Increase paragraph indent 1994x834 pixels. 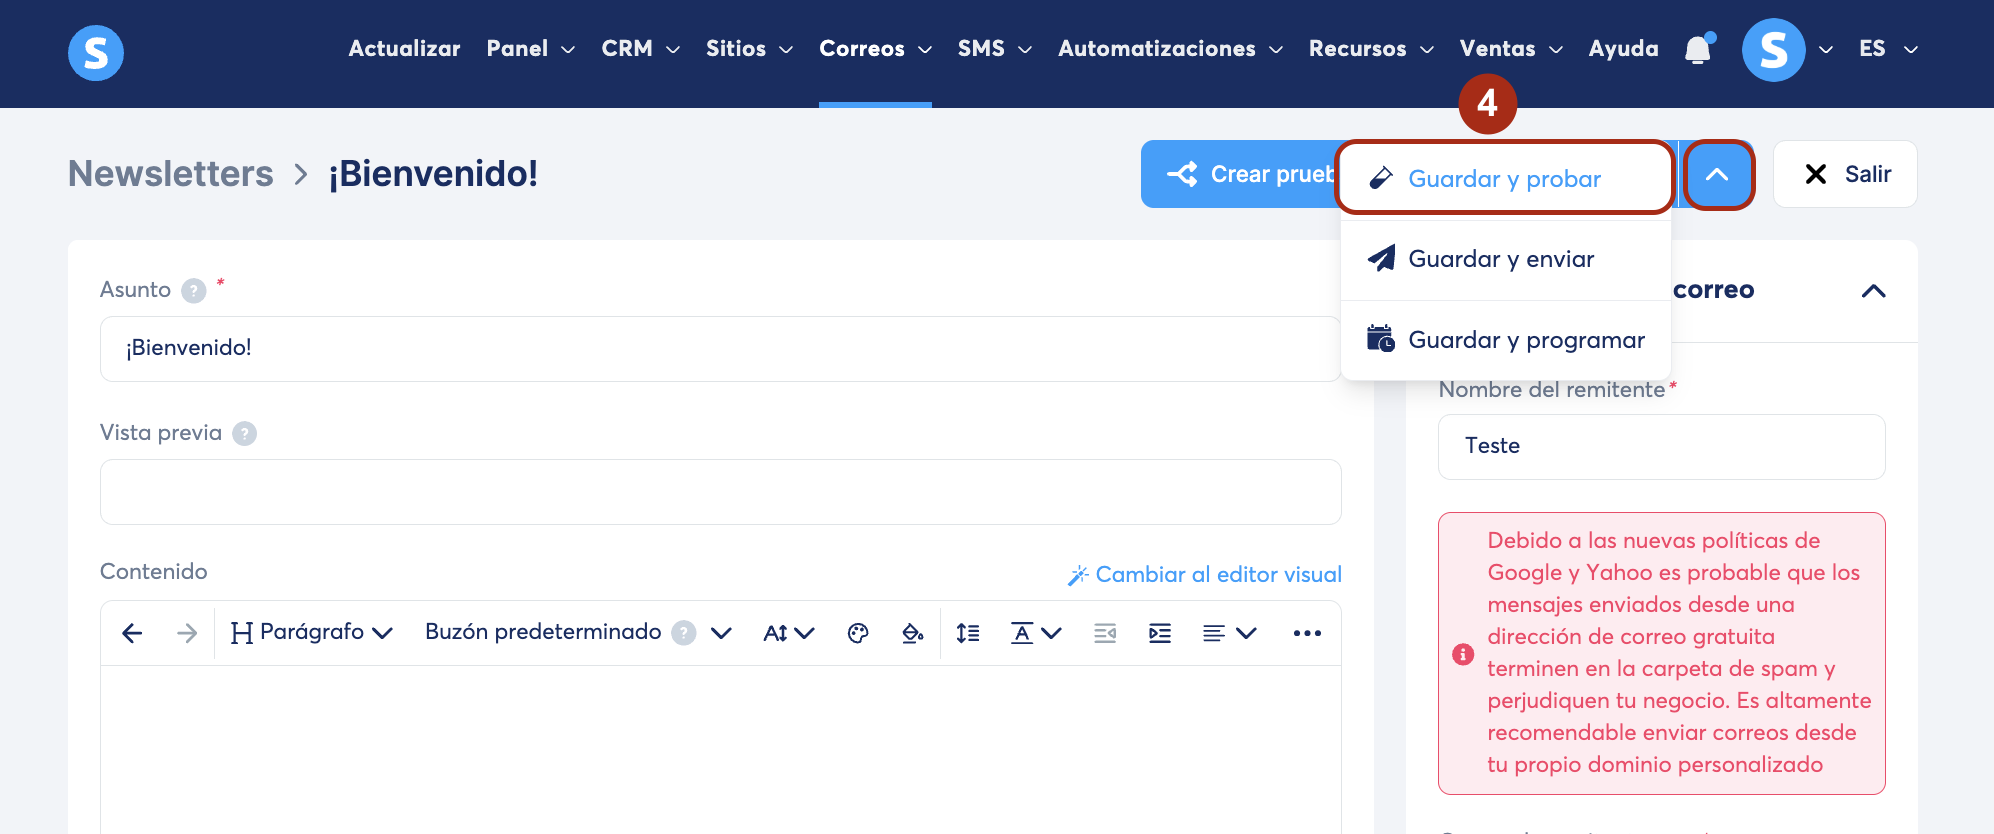1160,633
